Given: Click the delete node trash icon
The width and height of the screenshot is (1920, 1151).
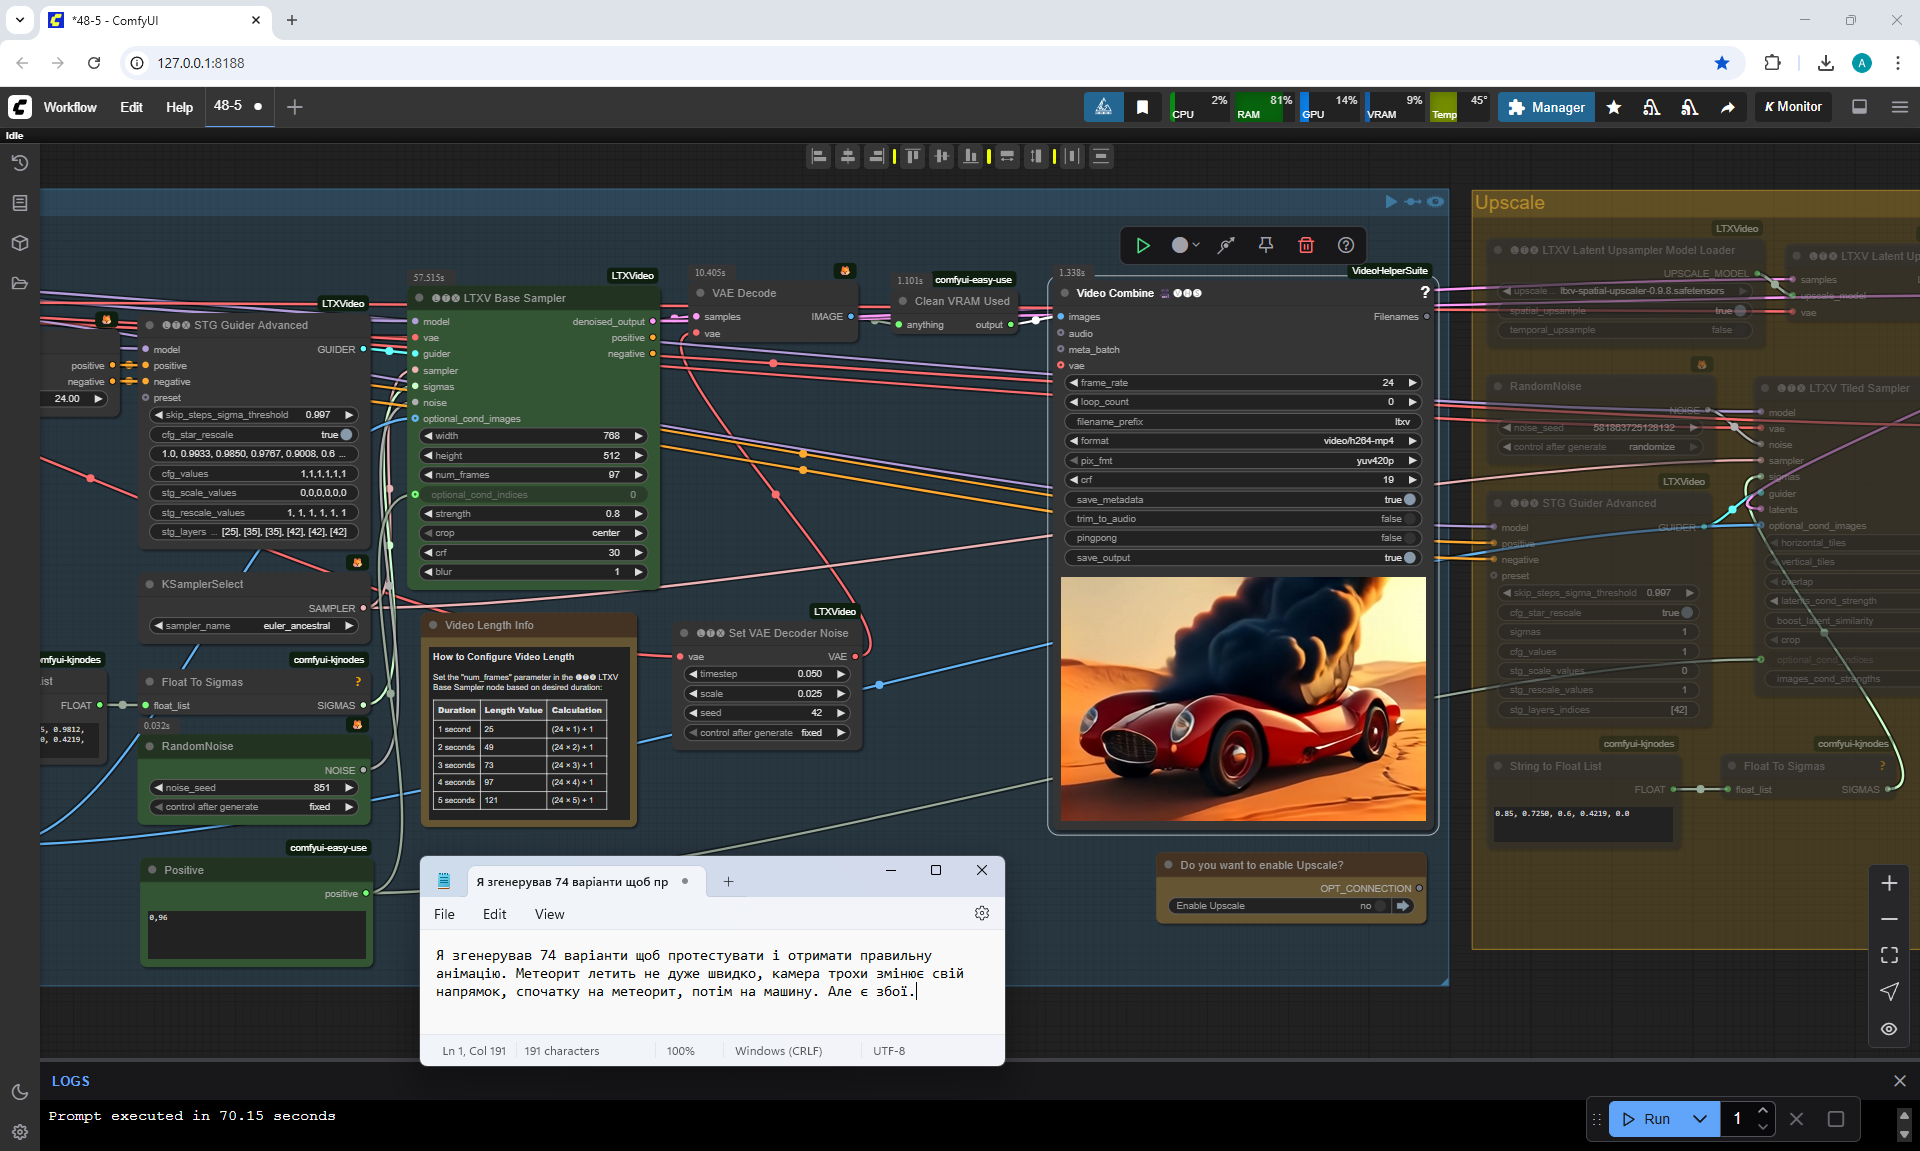Looking at the screenshot, I should click(1305, 245).
